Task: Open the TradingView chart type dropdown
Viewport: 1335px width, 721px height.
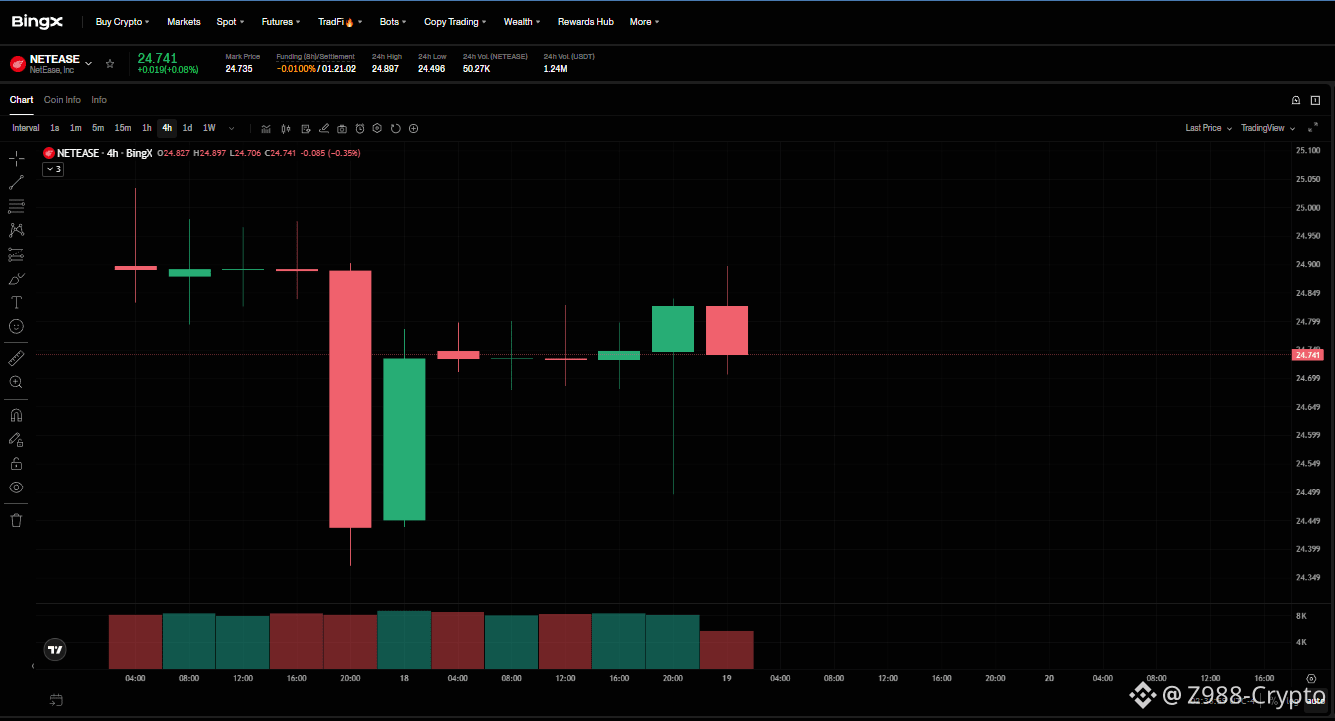Action: click(x=1268, y=128)
